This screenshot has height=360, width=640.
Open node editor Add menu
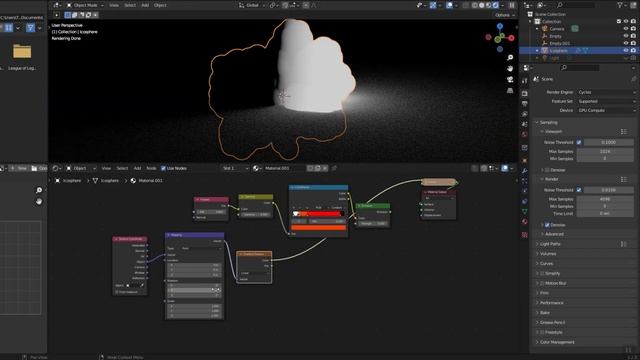click(137, 168)
